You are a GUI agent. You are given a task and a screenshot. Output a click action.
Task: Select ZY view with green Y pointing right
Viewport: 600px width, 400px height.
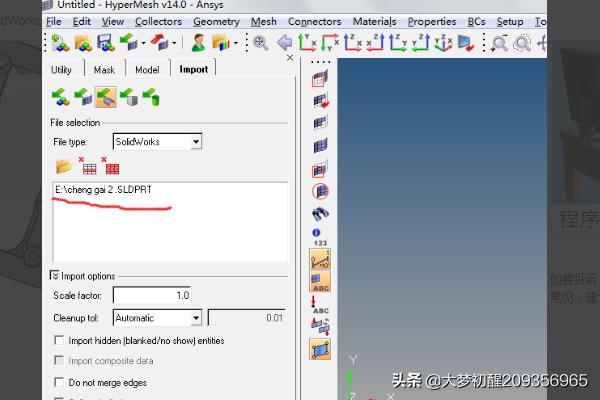(x=398, y=43)
